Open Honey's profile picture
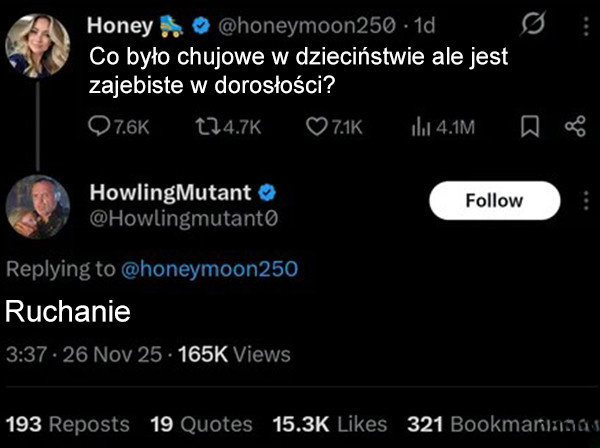This screenshot has height=448, width=600. pyautogui.click(x=38, y=44)
